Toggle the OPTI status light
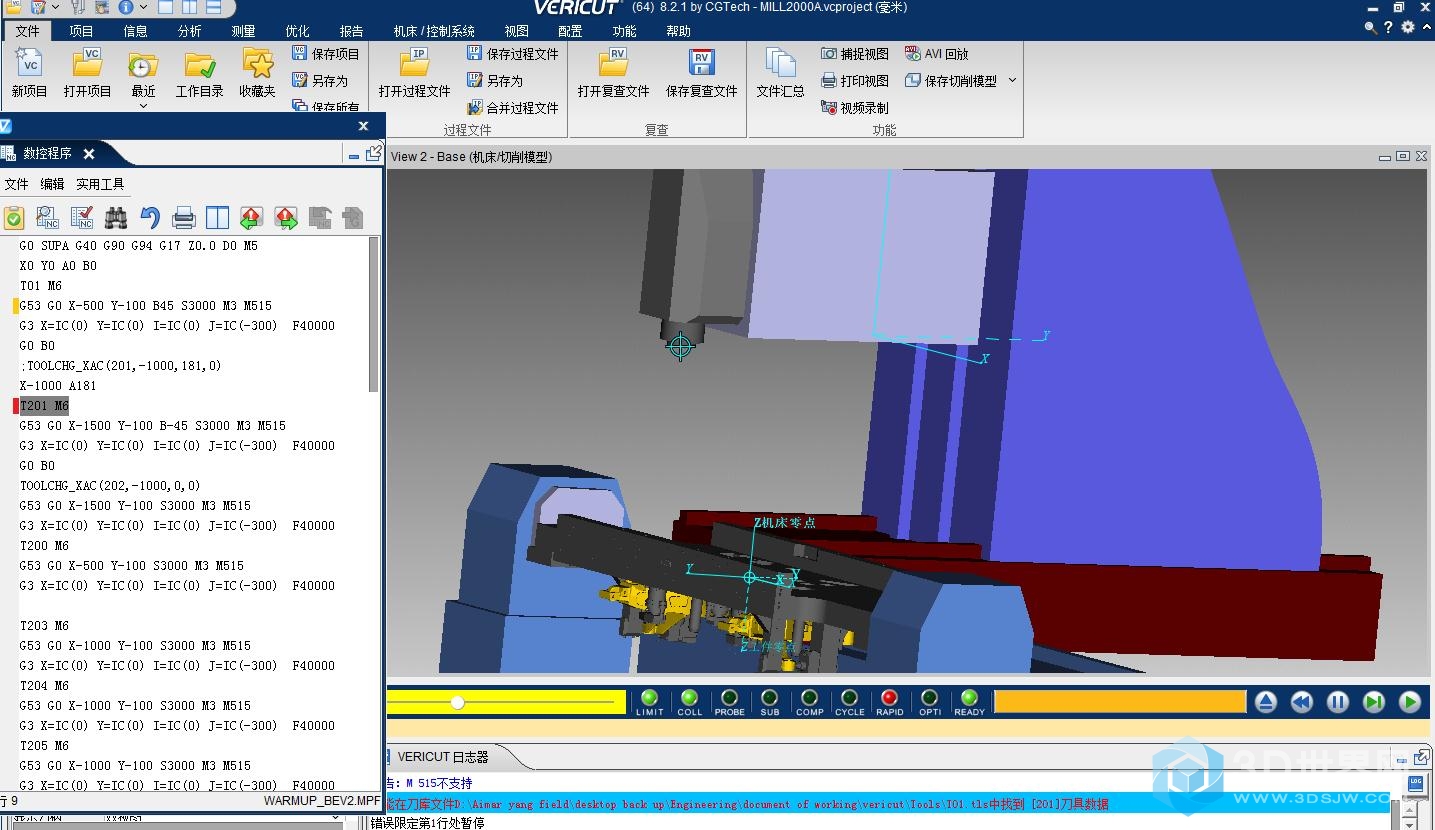 coord(929,698)
